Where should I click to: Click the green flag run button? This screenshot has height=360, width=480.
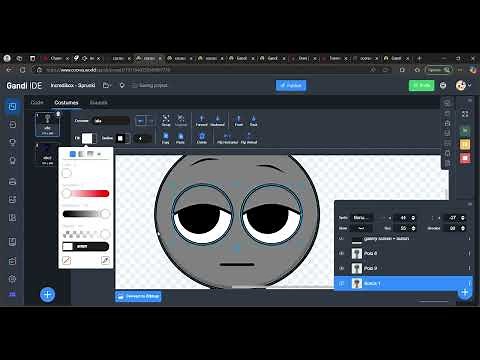pyautogui.click(x=465, y=130)
